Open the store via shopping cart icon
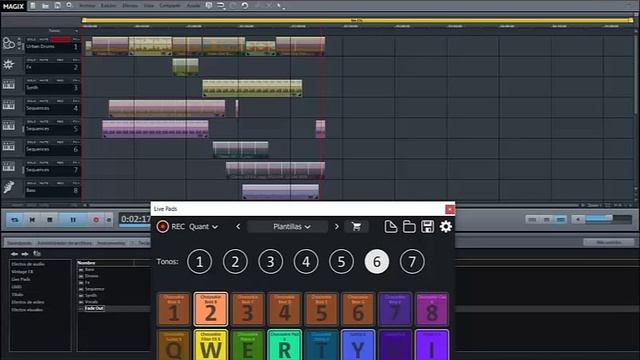640x360 pixels. coord(356,227)
